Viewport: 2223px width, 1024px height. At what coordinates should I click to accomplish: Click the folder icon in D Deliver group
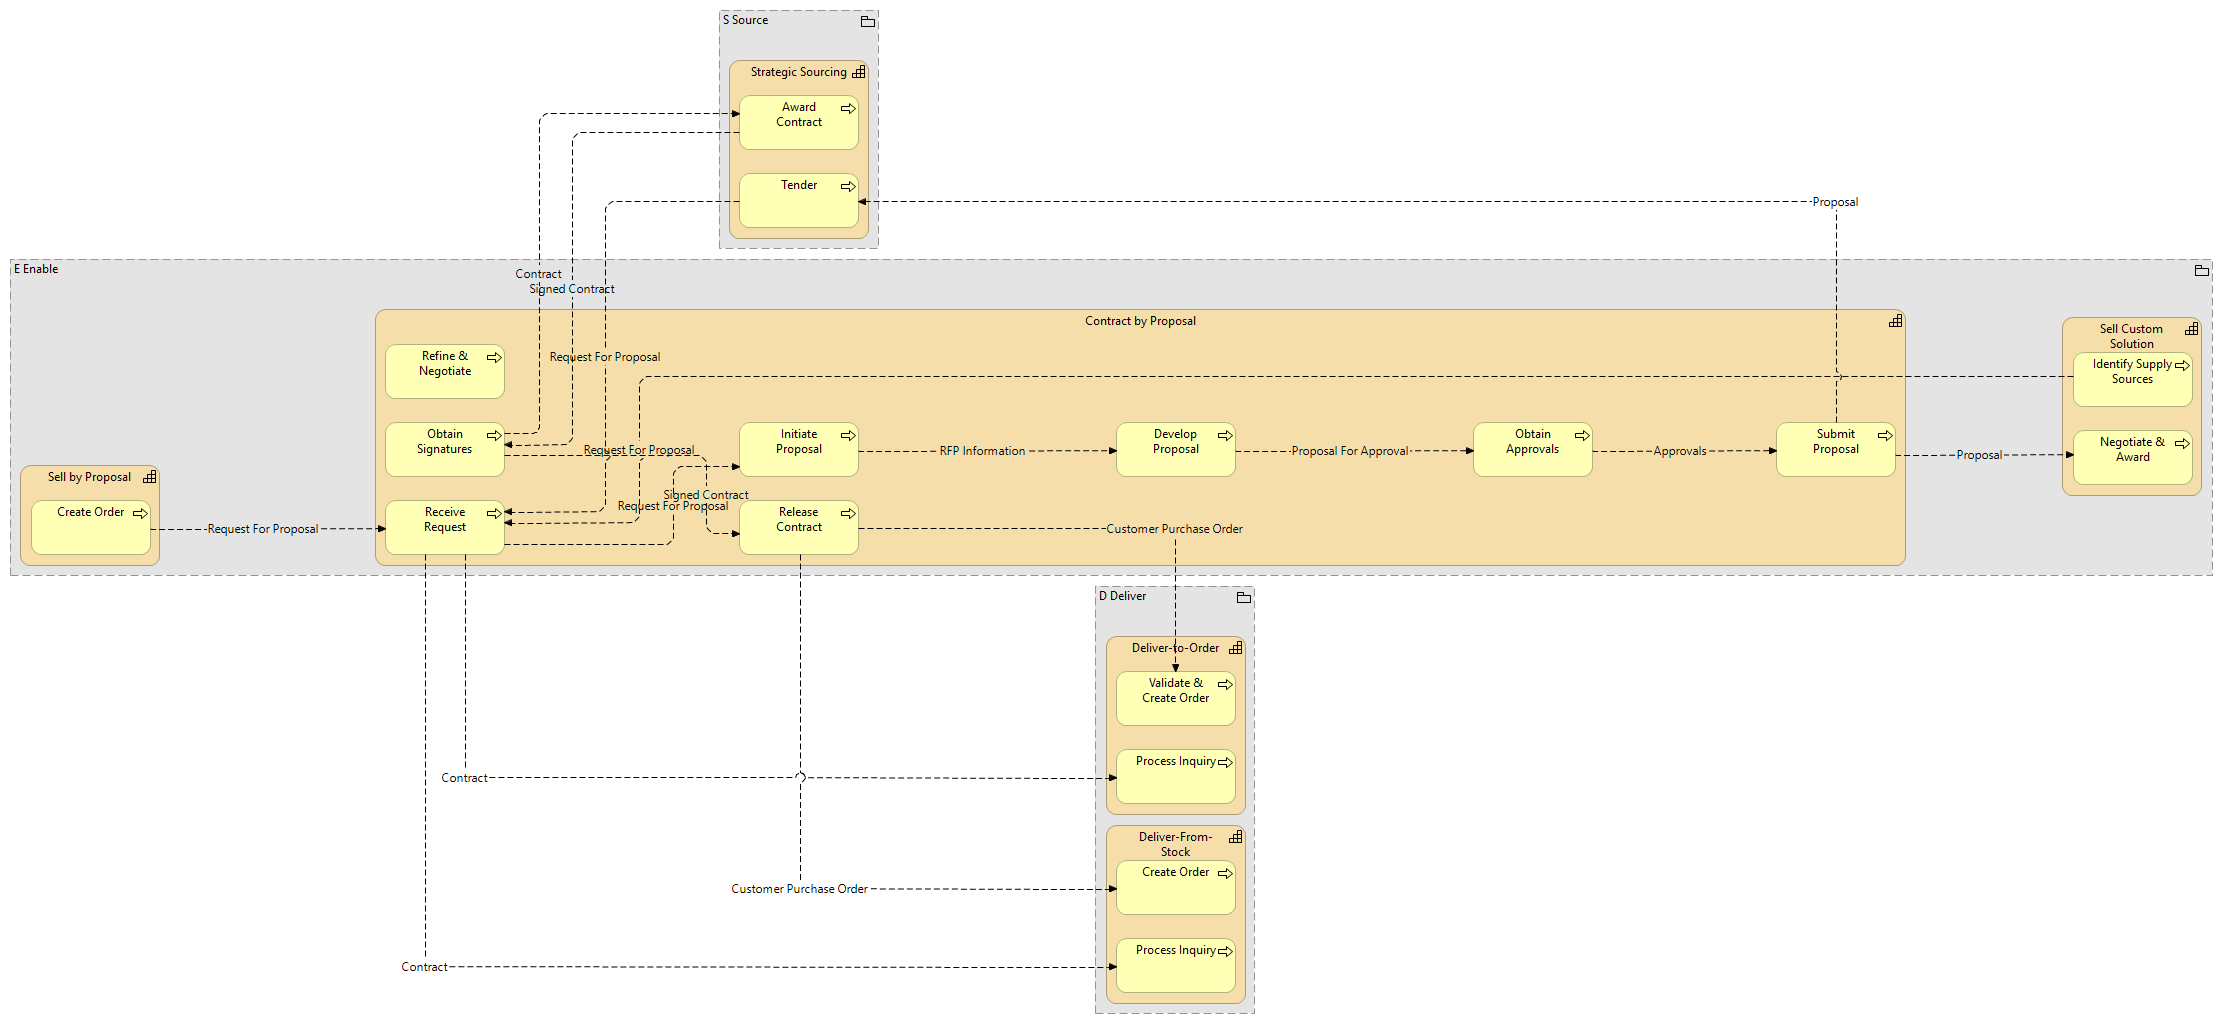[1243, 597]
